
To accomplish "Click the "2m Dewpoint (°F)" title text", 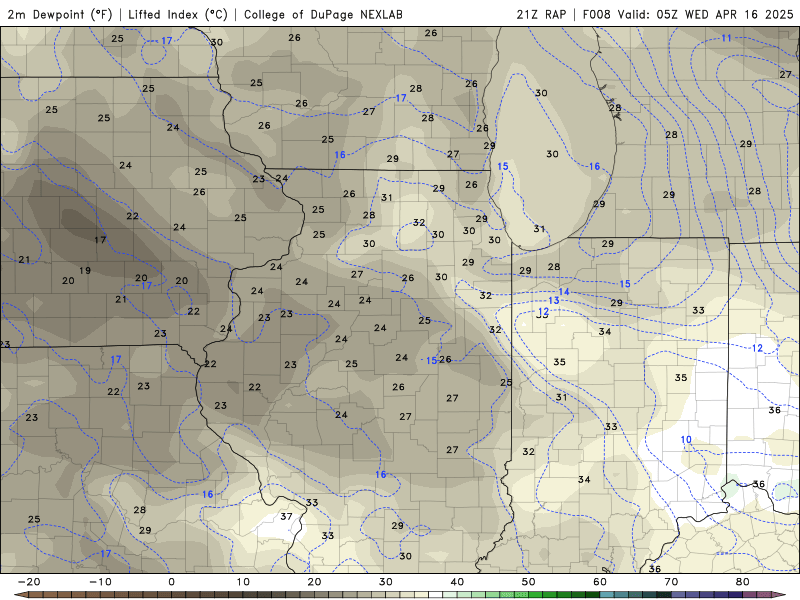I will pyautogui.click(x=60, y=14).
